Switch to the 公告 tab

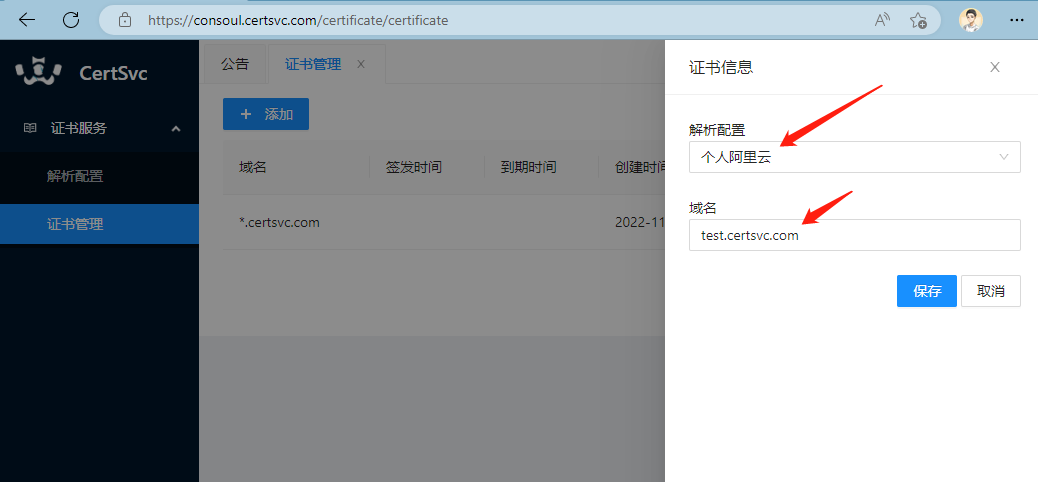coord(235,64)
